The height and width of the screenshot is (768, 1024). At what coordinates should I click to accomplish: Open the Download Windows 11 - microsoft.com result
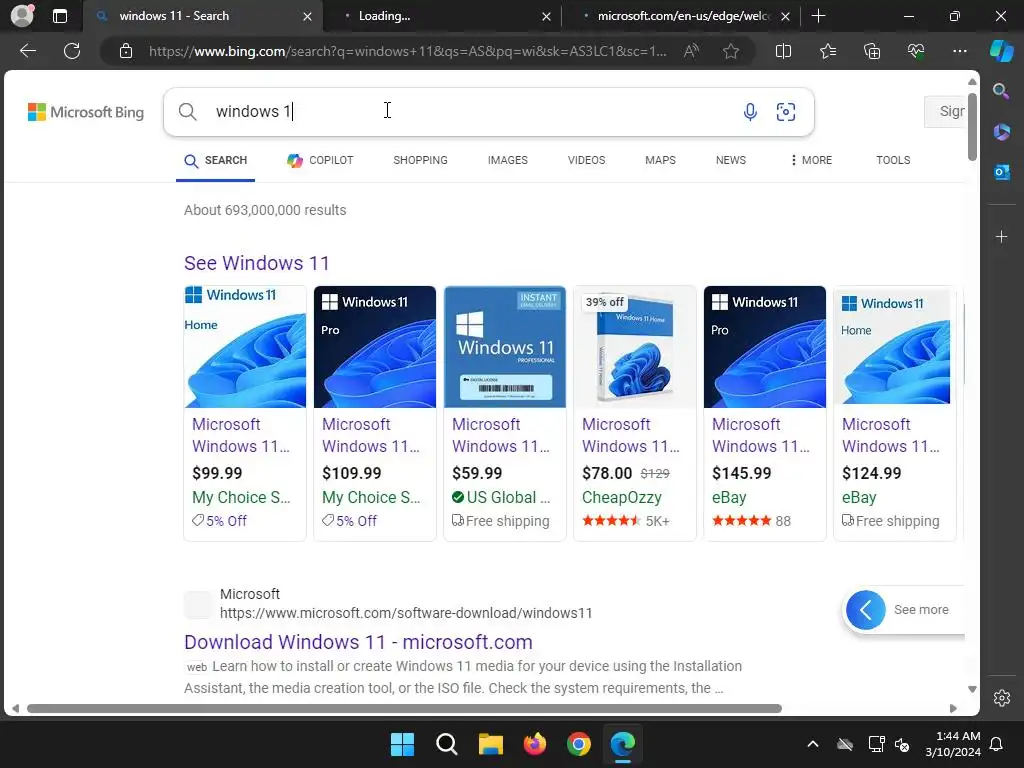tap(358, 642)
